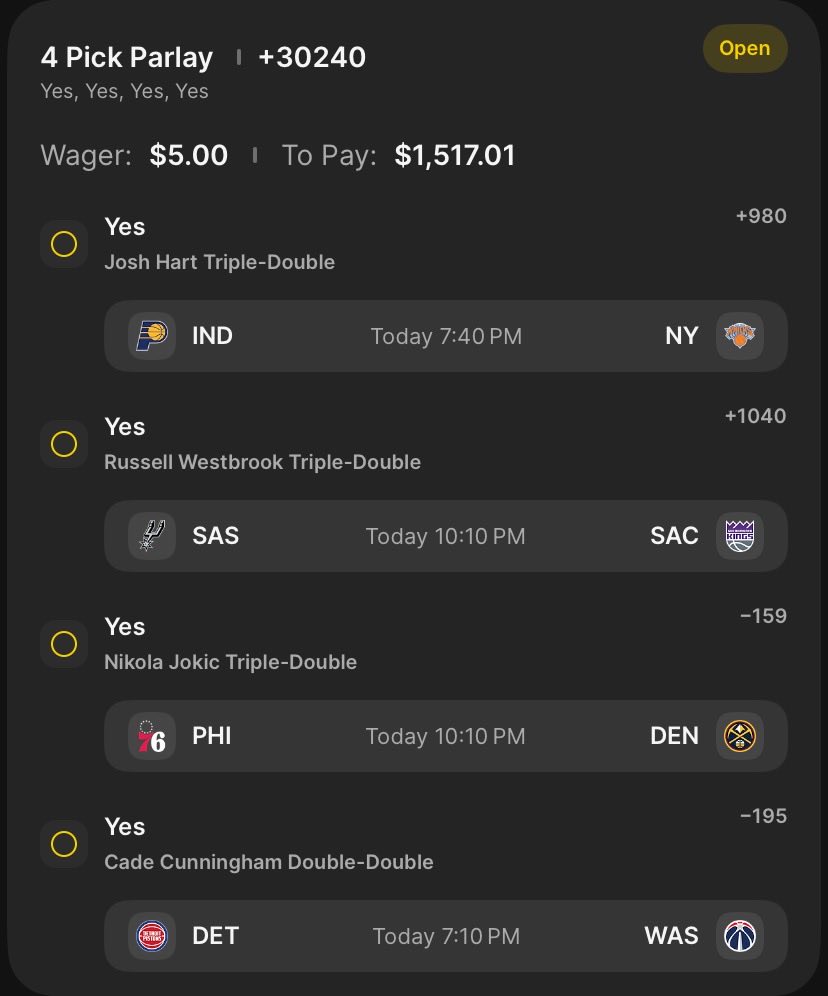Select the Russell Westbrook pick status circle
Viewport: 828px width, 996px height.
coord(64,444)
